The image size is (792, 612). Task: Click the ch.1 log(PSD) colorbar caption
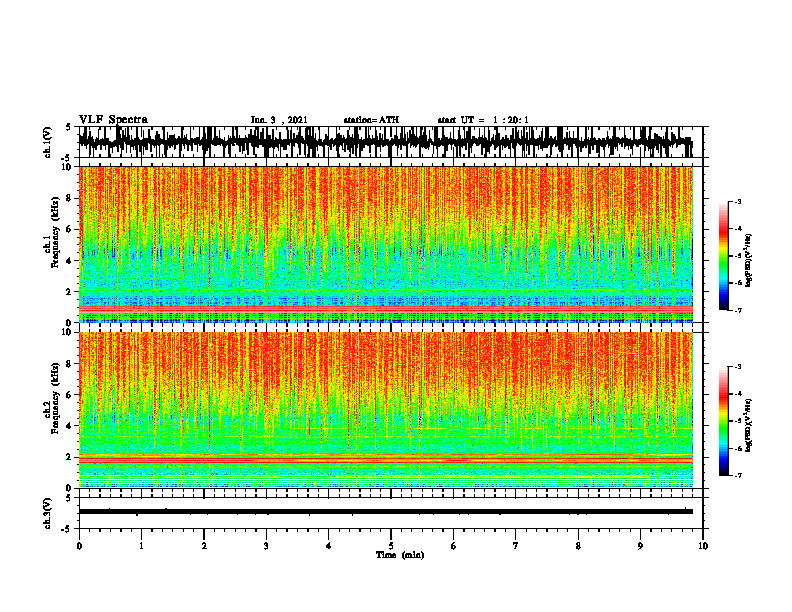749,261
